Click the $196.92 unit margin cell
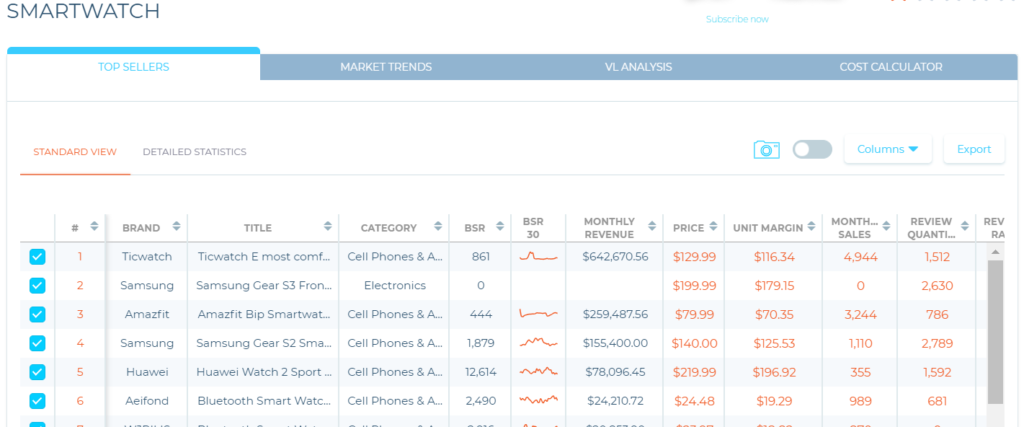1024x427 pixels. (x=774, y=372)
